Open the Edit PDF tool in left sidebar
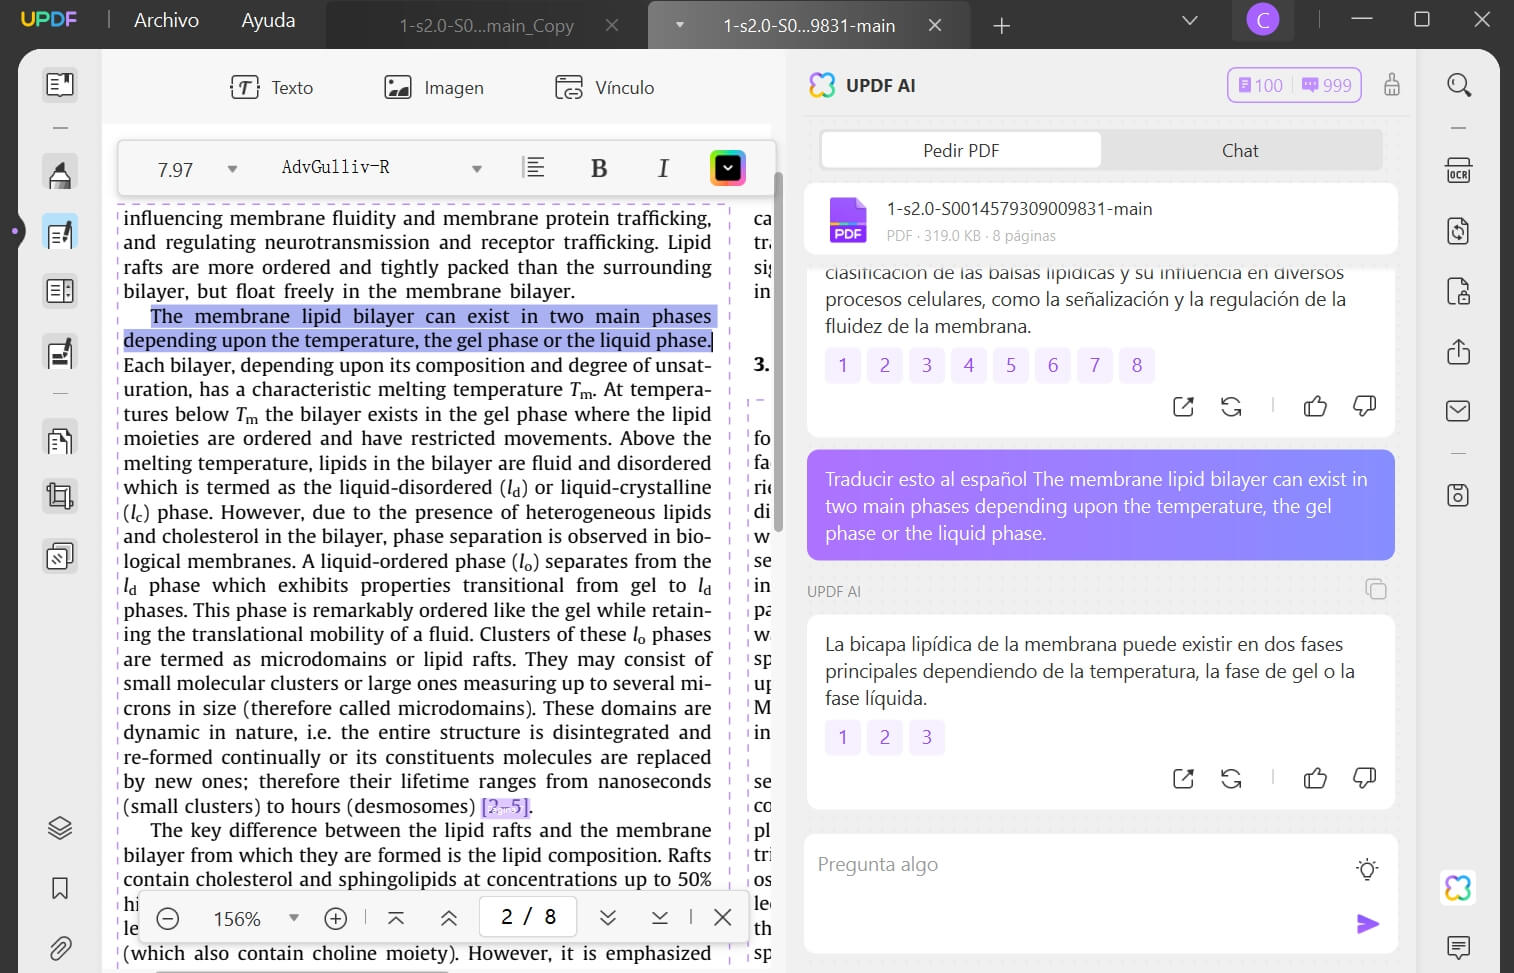1514x973 pixels. coord(60,233)
